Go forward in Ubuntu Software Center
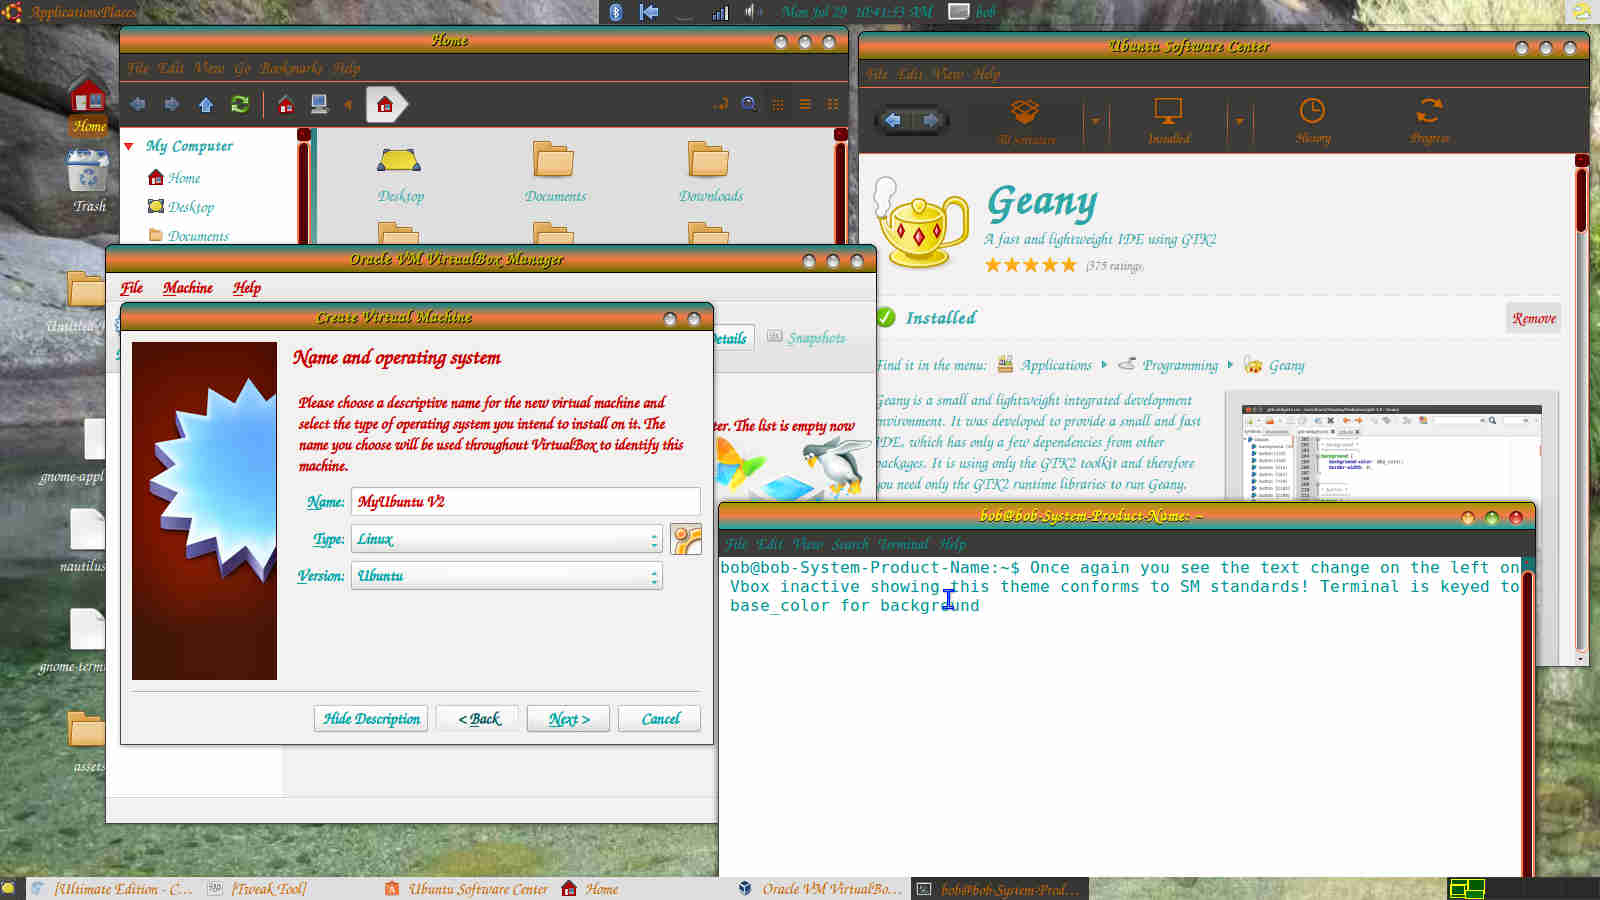1600x900 pixels. pyautogui.click(x=931, y=120)
